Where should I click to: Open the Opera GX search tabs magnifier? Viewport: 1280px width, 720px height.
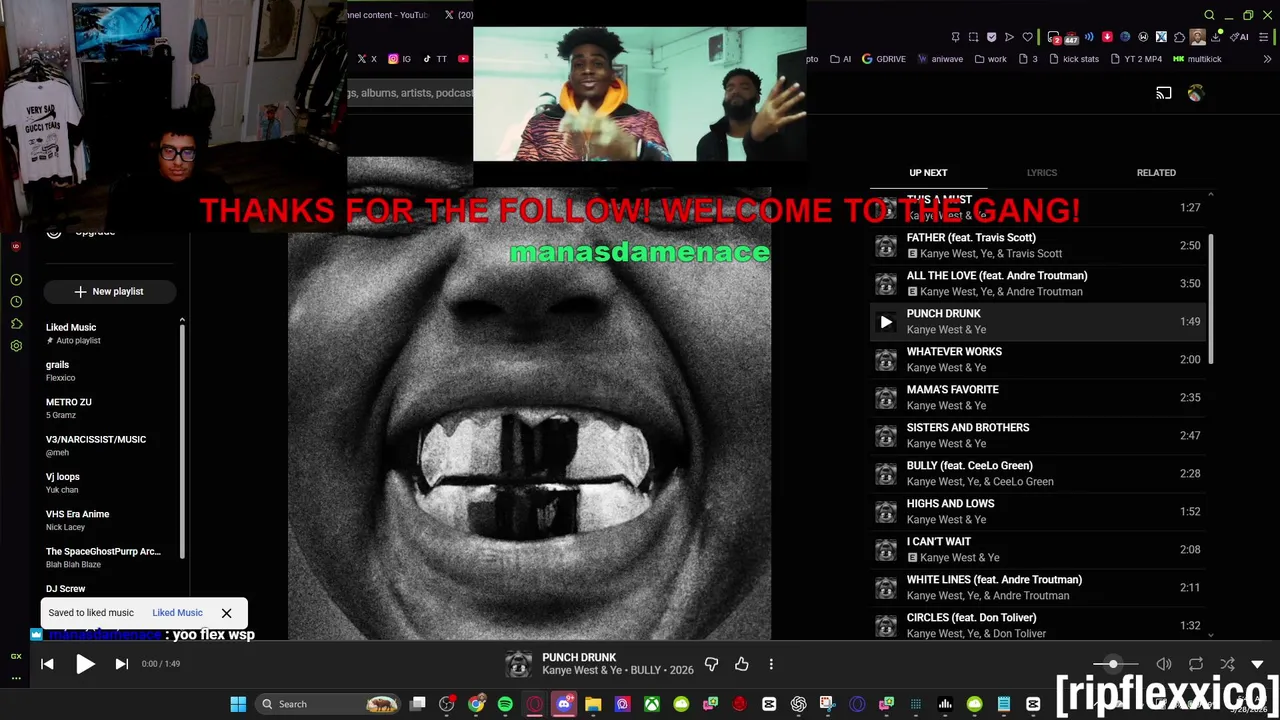[x=1209, y=15]
